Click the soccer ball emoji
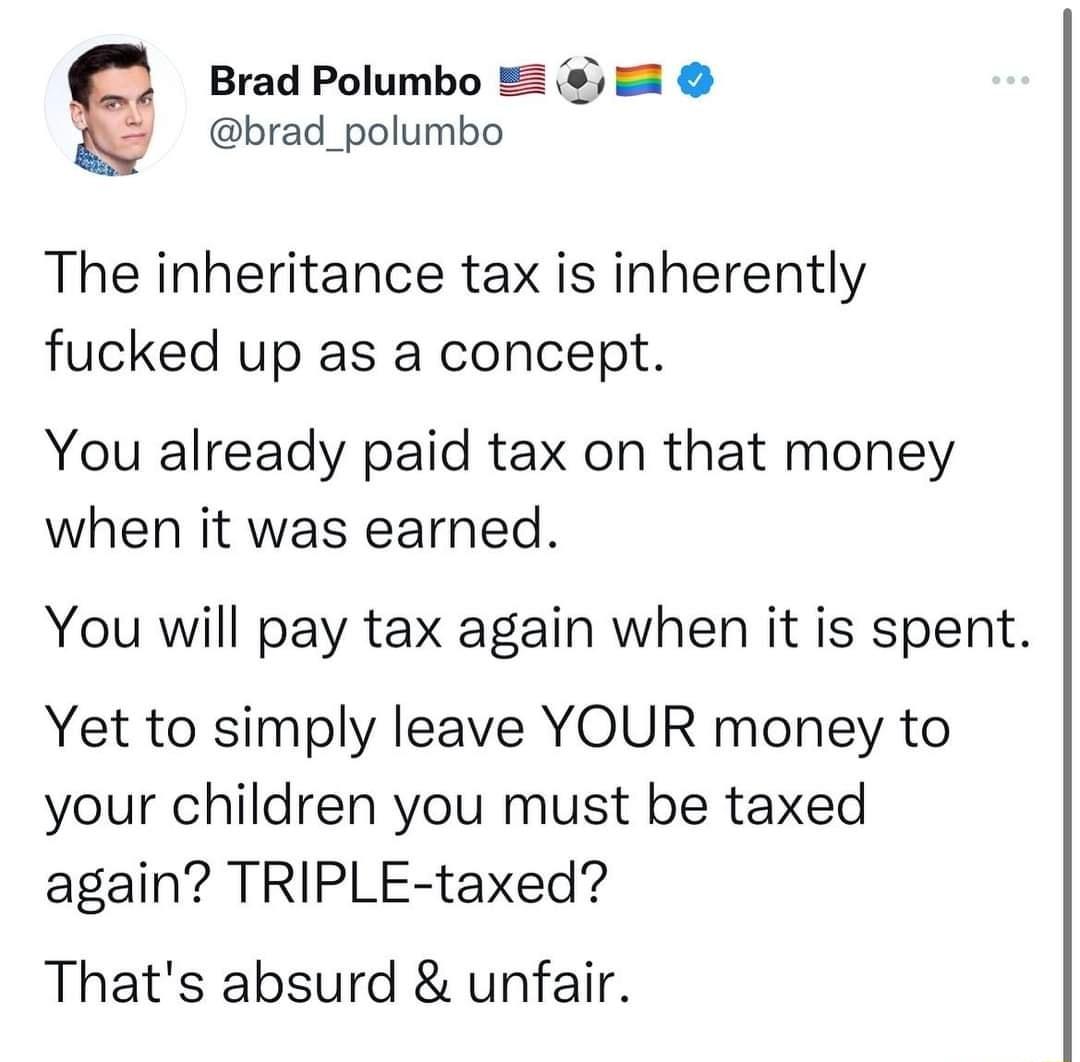Viewport: 1080px width, 1062px height. coord(582,80)
